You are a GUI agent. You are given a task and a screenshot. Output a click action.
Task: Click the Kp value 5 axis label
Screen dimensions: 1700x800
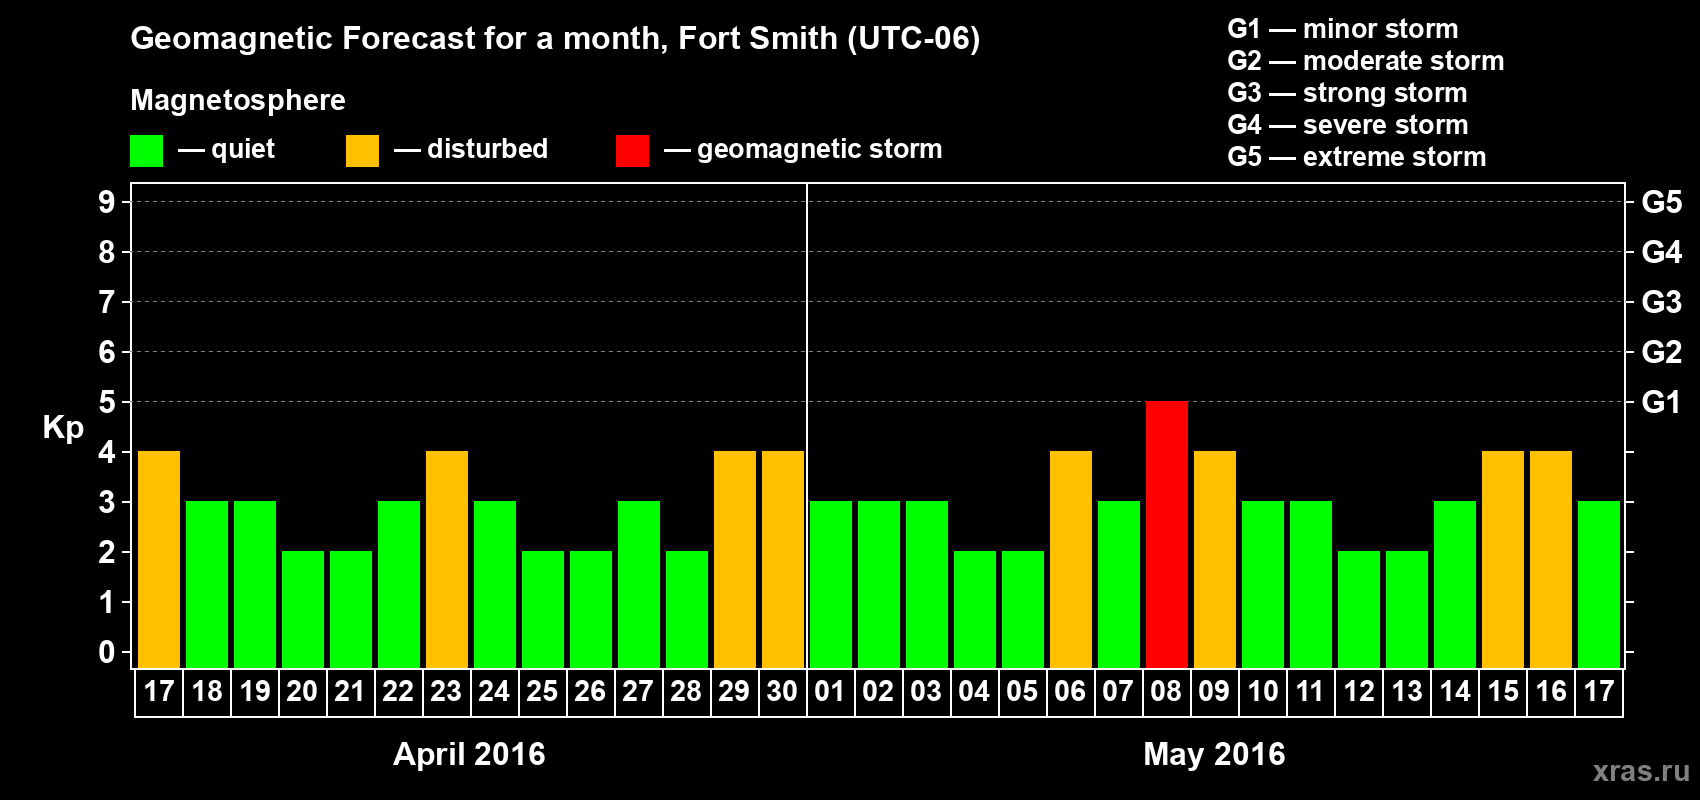pyautogui.click(x=107, y=402)
